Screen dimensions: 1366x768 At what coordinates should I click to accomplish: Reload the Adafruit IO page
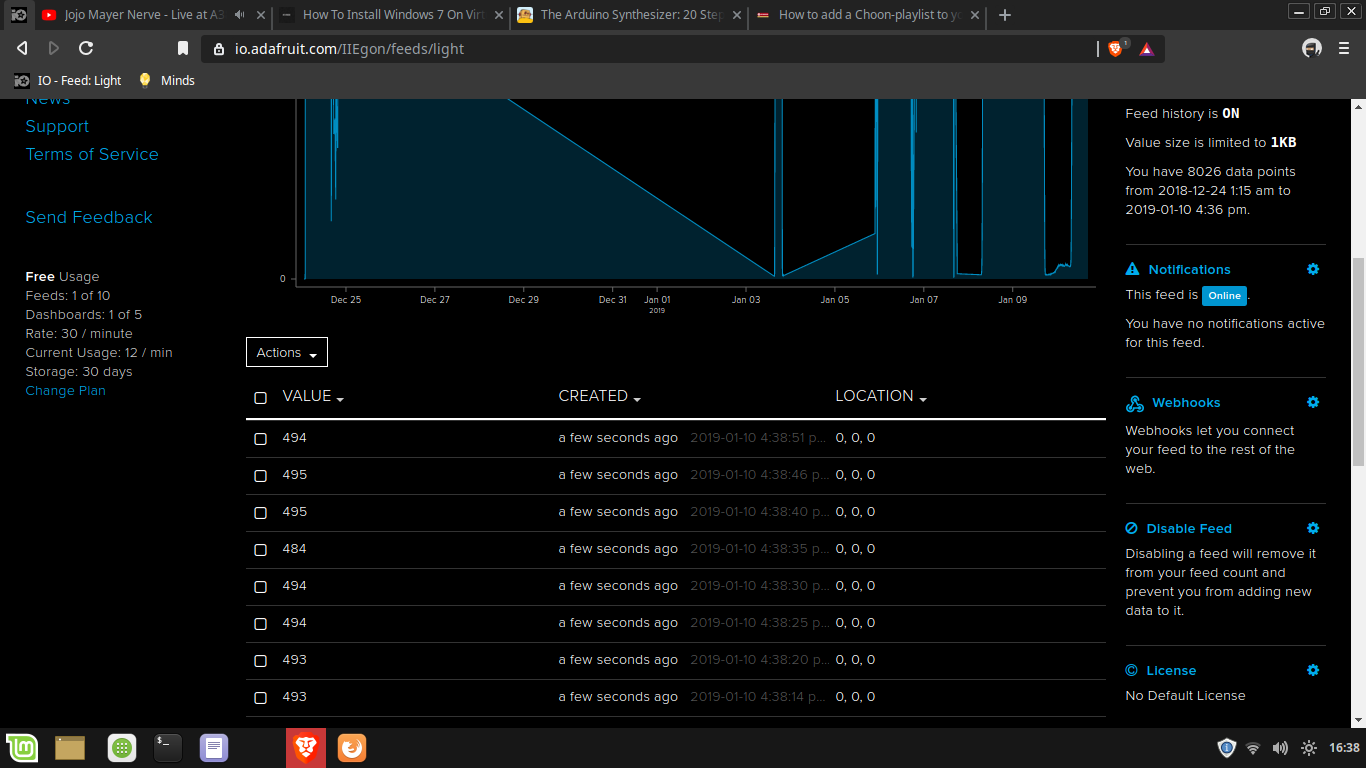pos(86,48)
